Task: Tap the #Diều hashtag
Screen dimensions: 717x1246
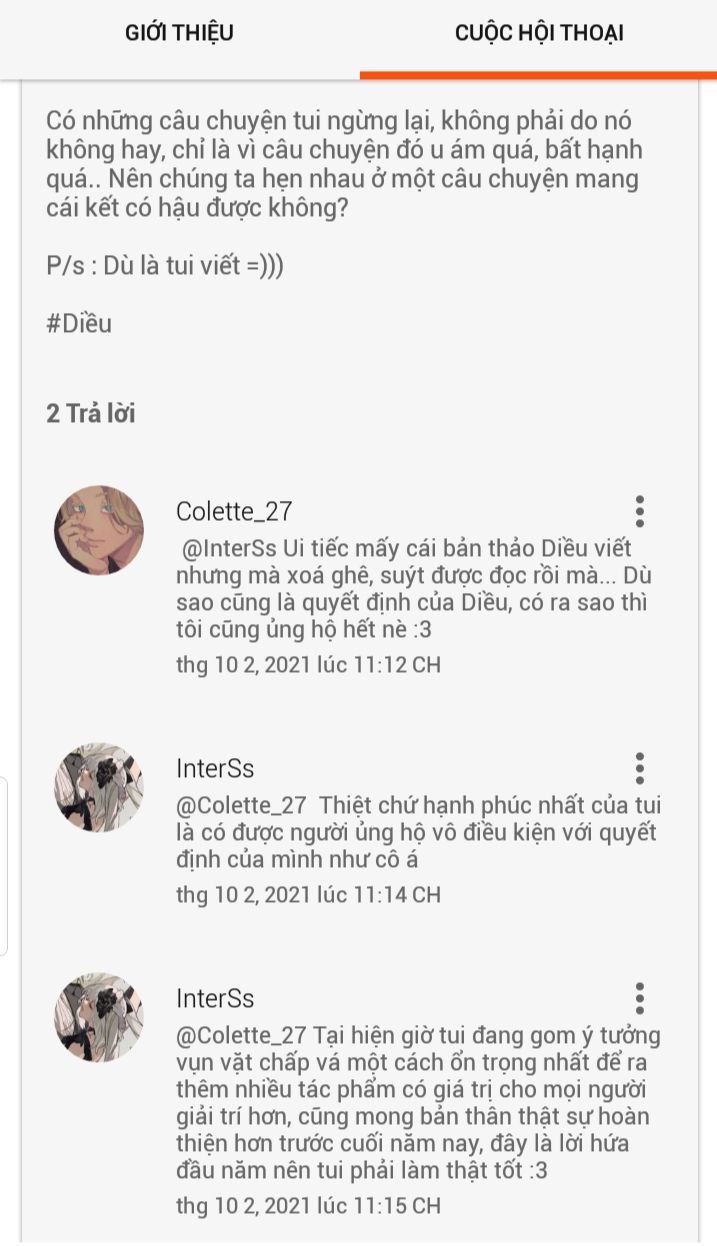Action: [x=79, y=324]
